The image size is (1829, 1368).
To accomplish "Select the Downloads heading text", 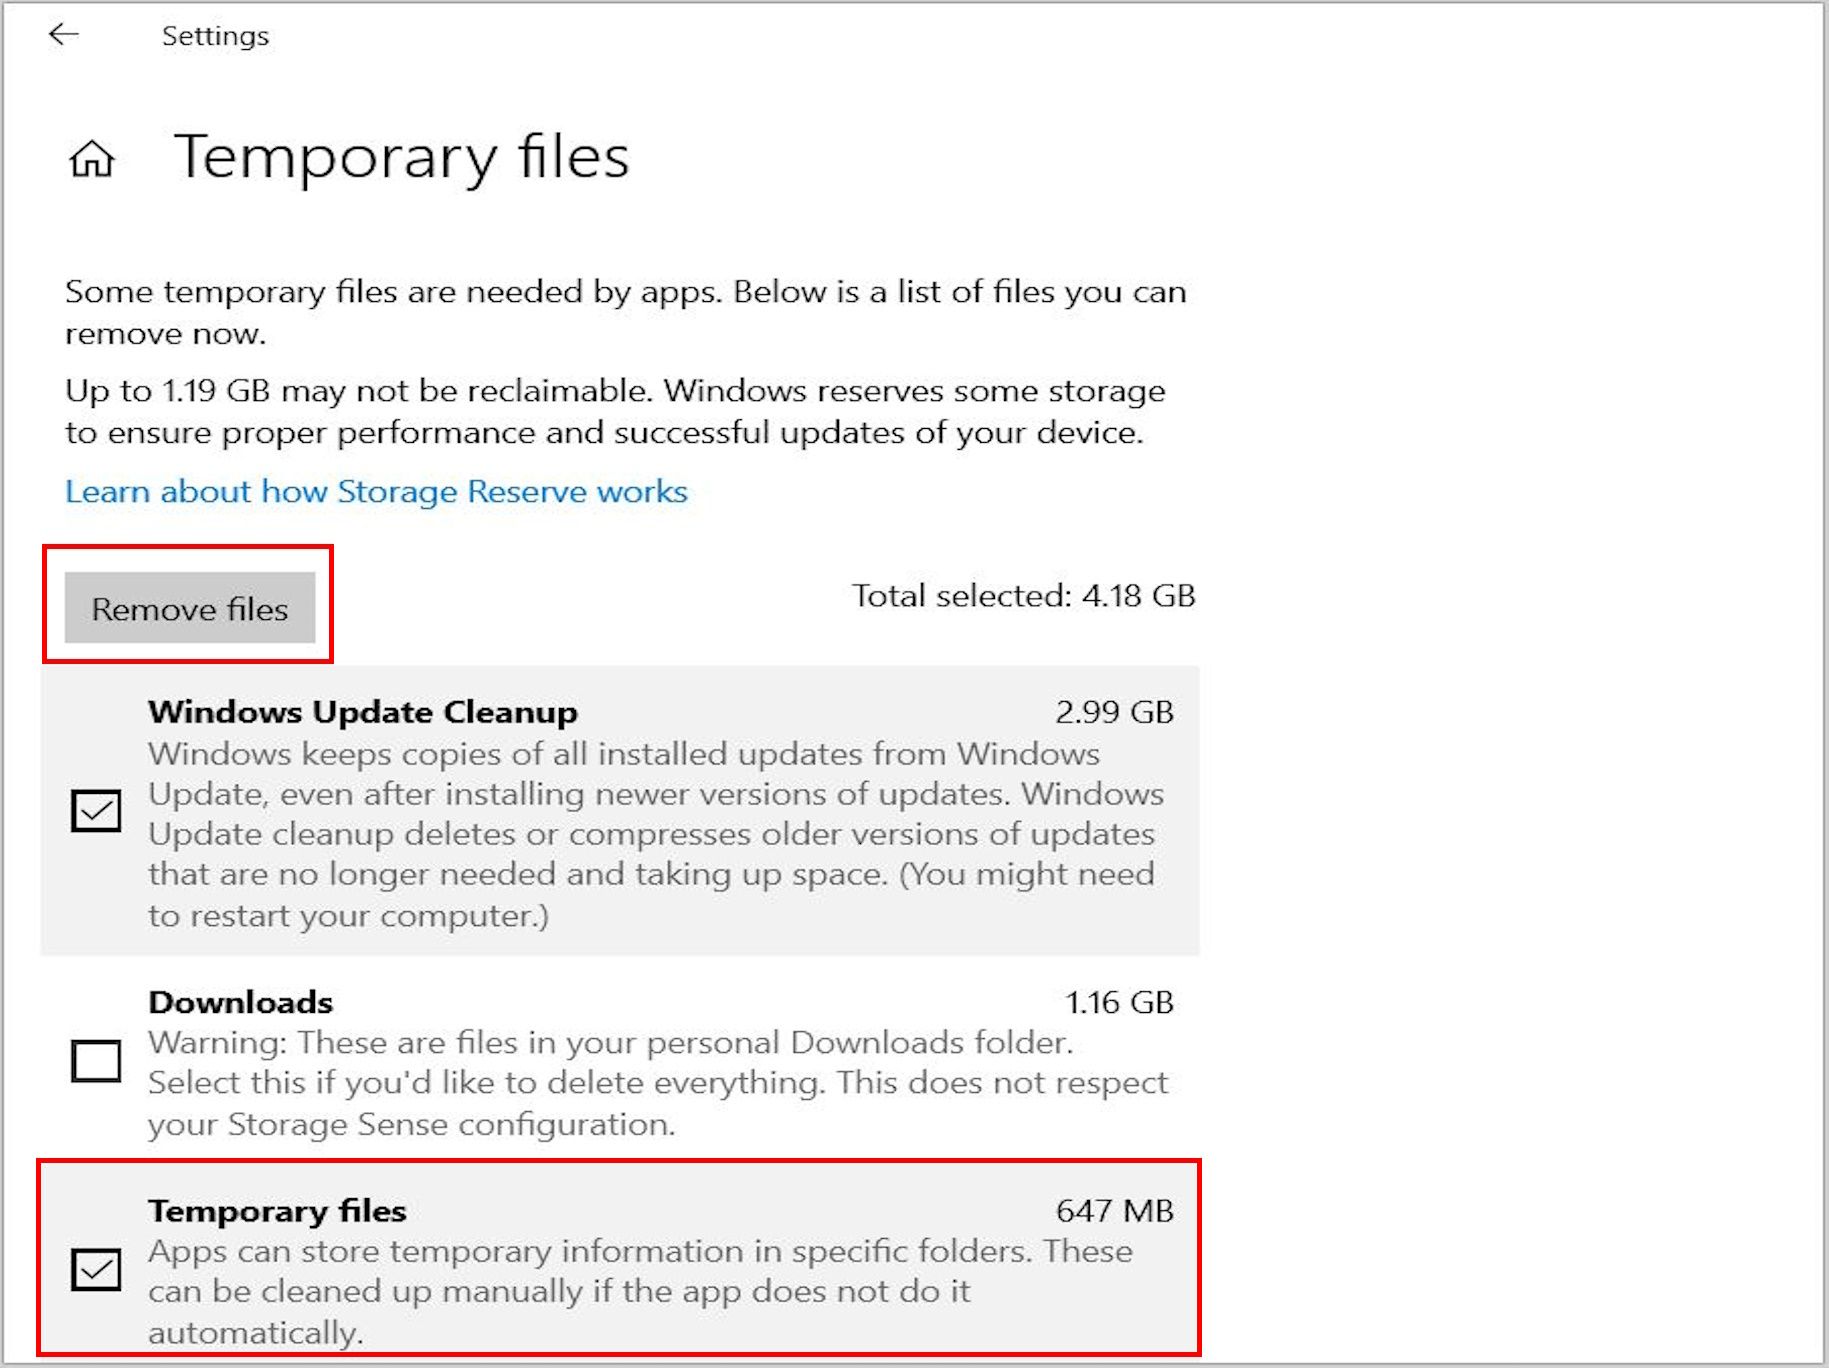I will (241, 1002).
